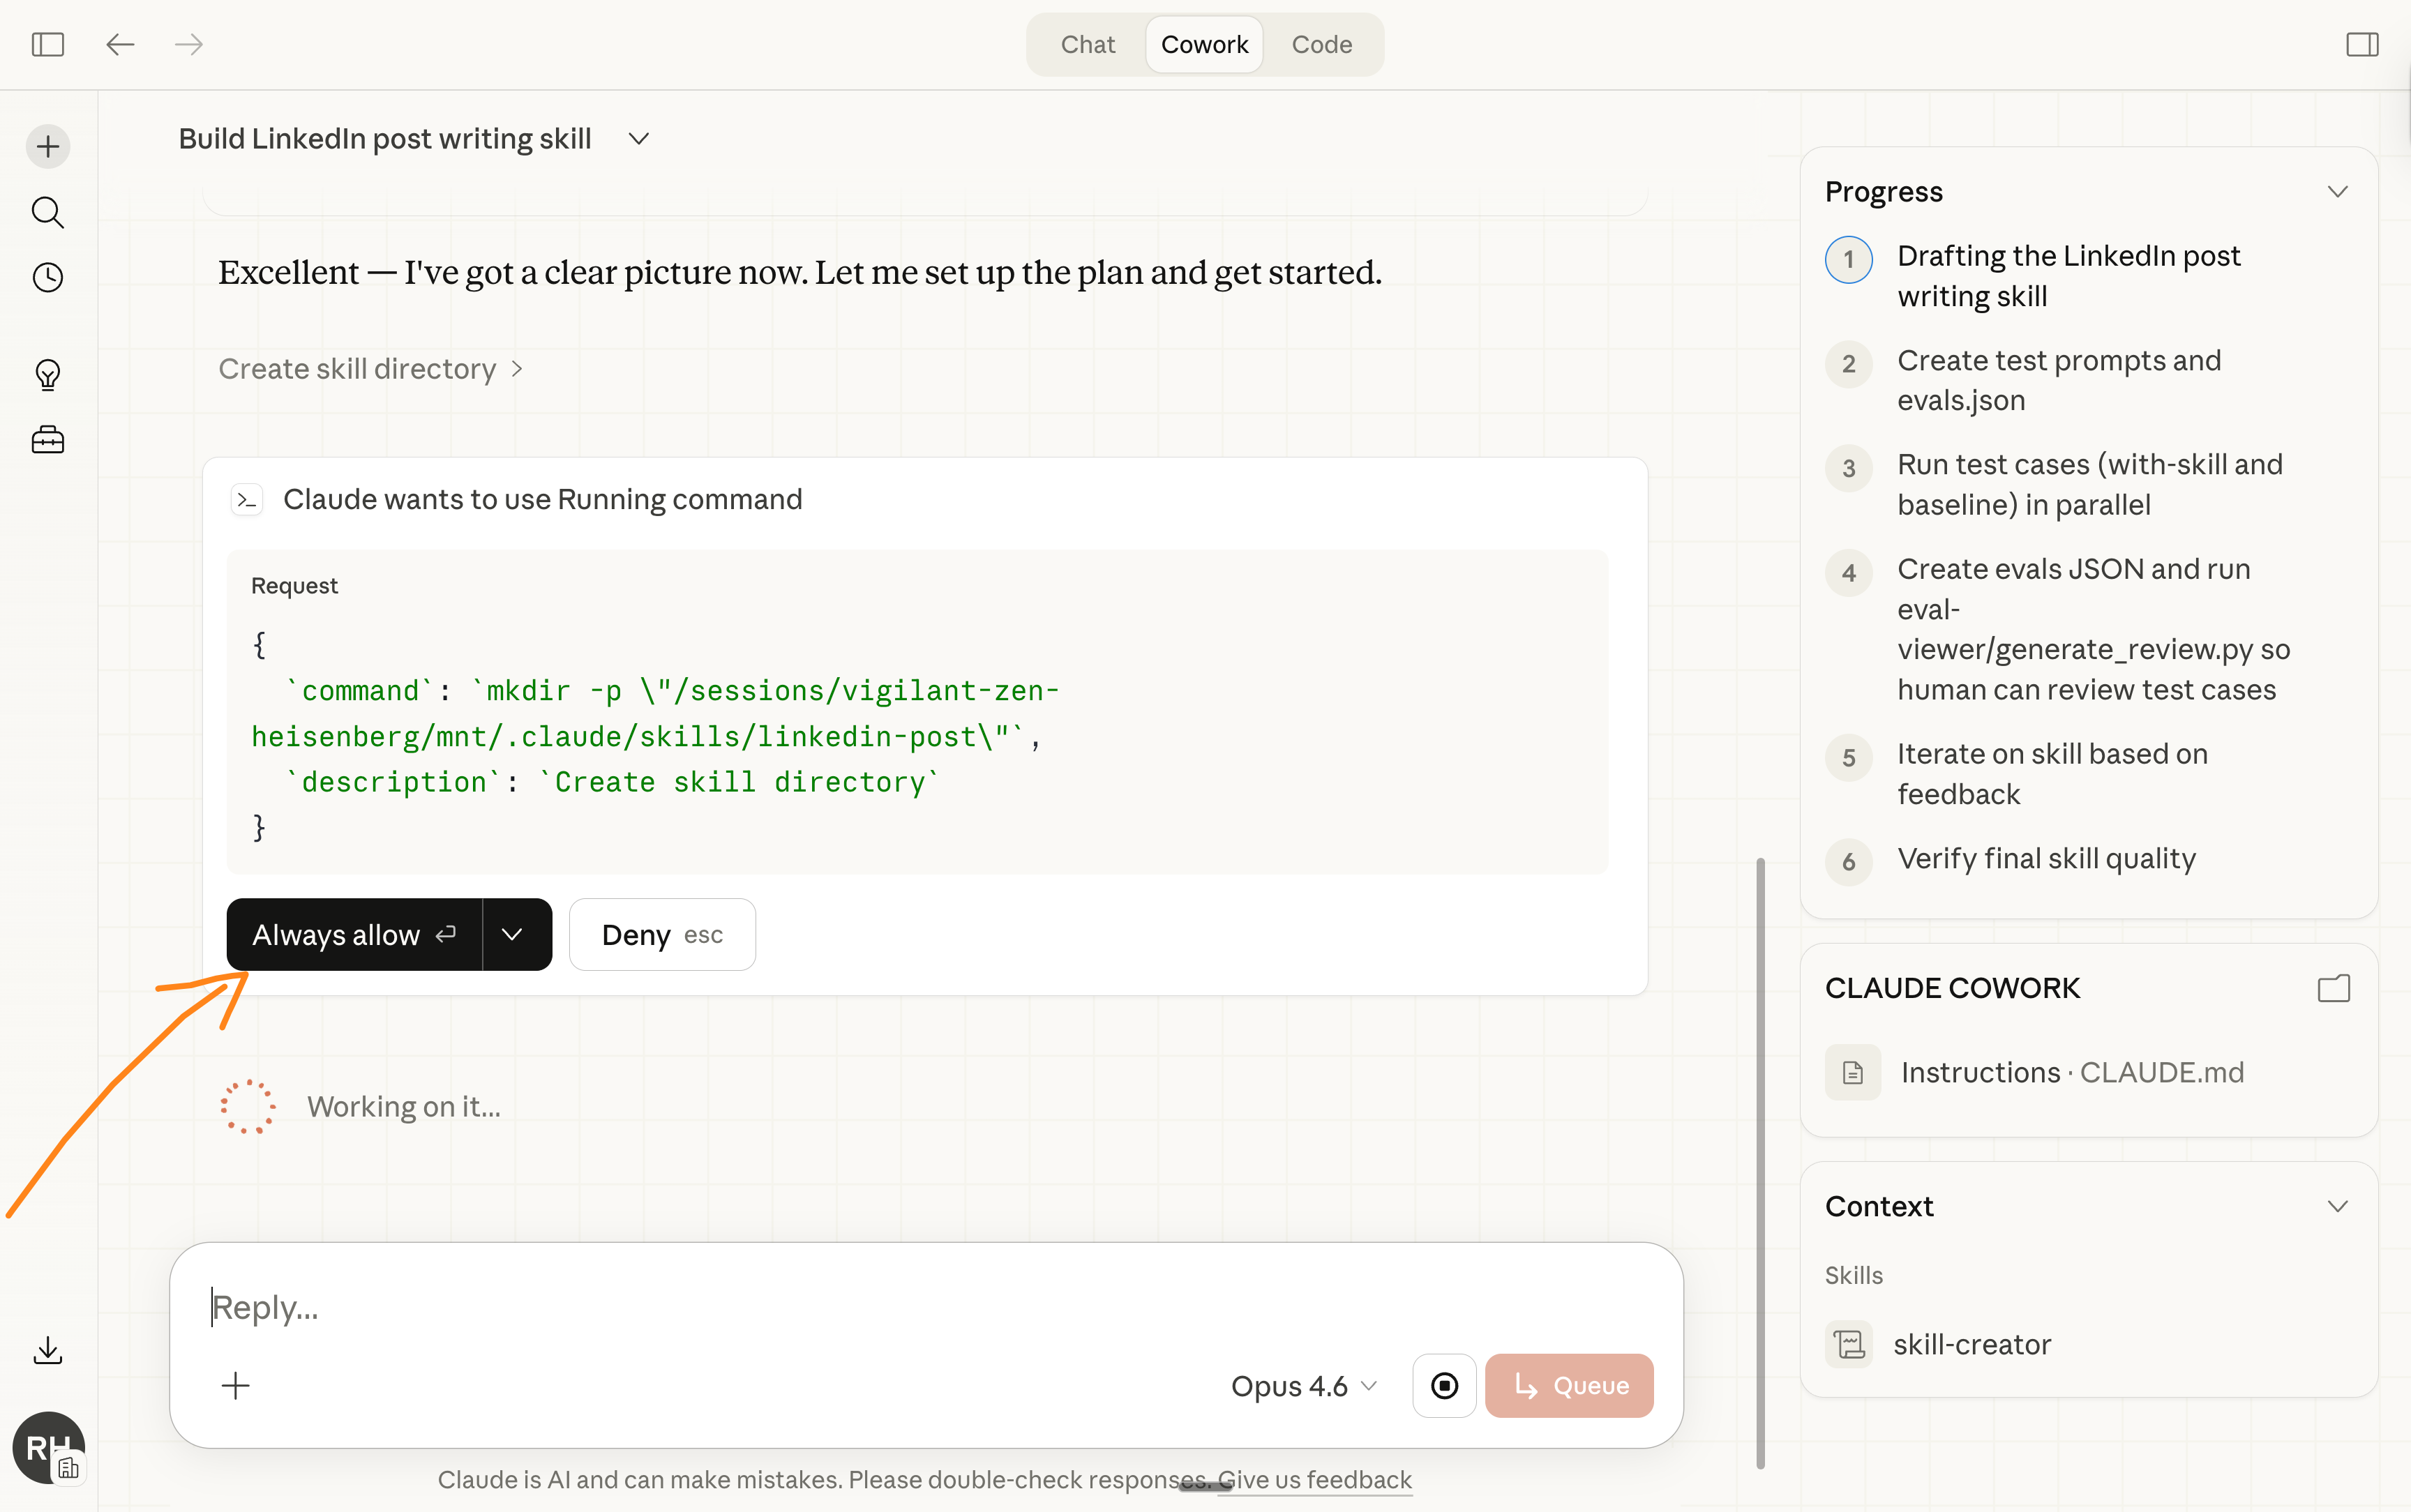Image resolution: width=2411 pixels, height=1512 pixels.
Task: Open the search icon in left sidebar
Action: coord(48,212)
